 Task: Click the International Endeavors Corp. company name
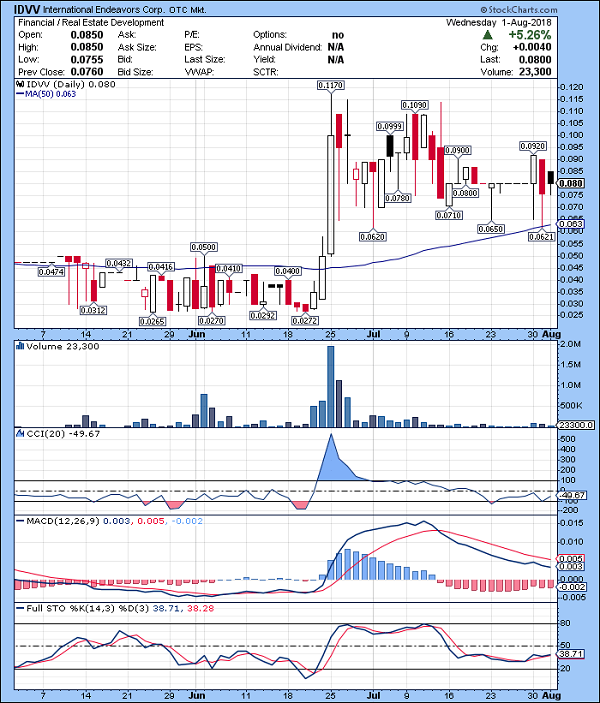103,9
